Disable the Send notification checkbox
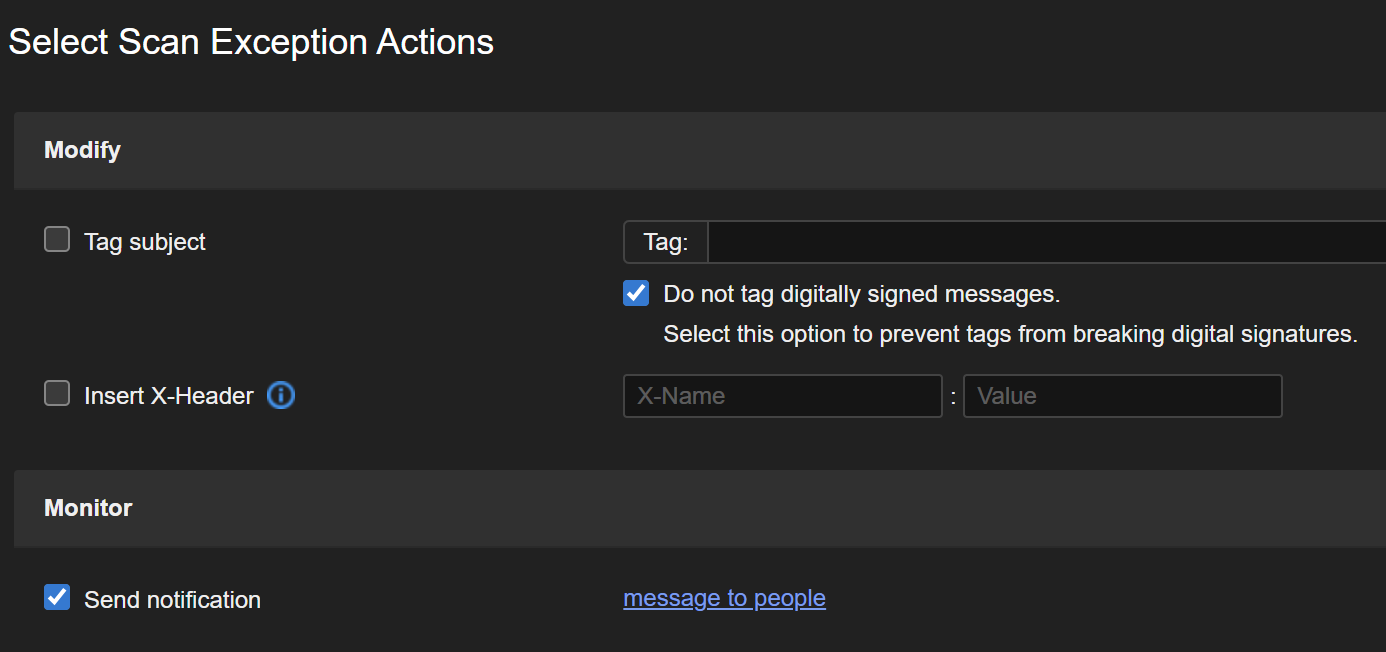The image size is (1386, 652). [57, 598]
